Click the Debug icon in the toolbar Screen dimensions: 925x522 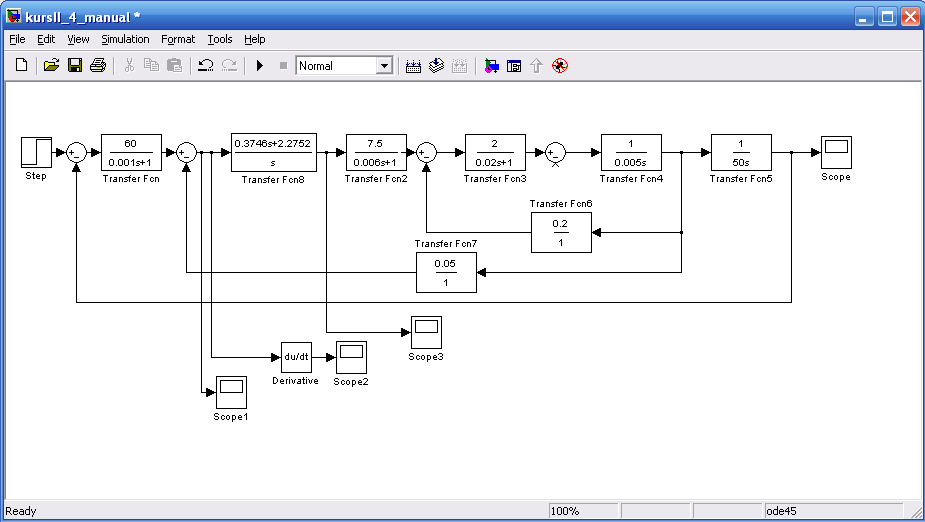(560, 66)
